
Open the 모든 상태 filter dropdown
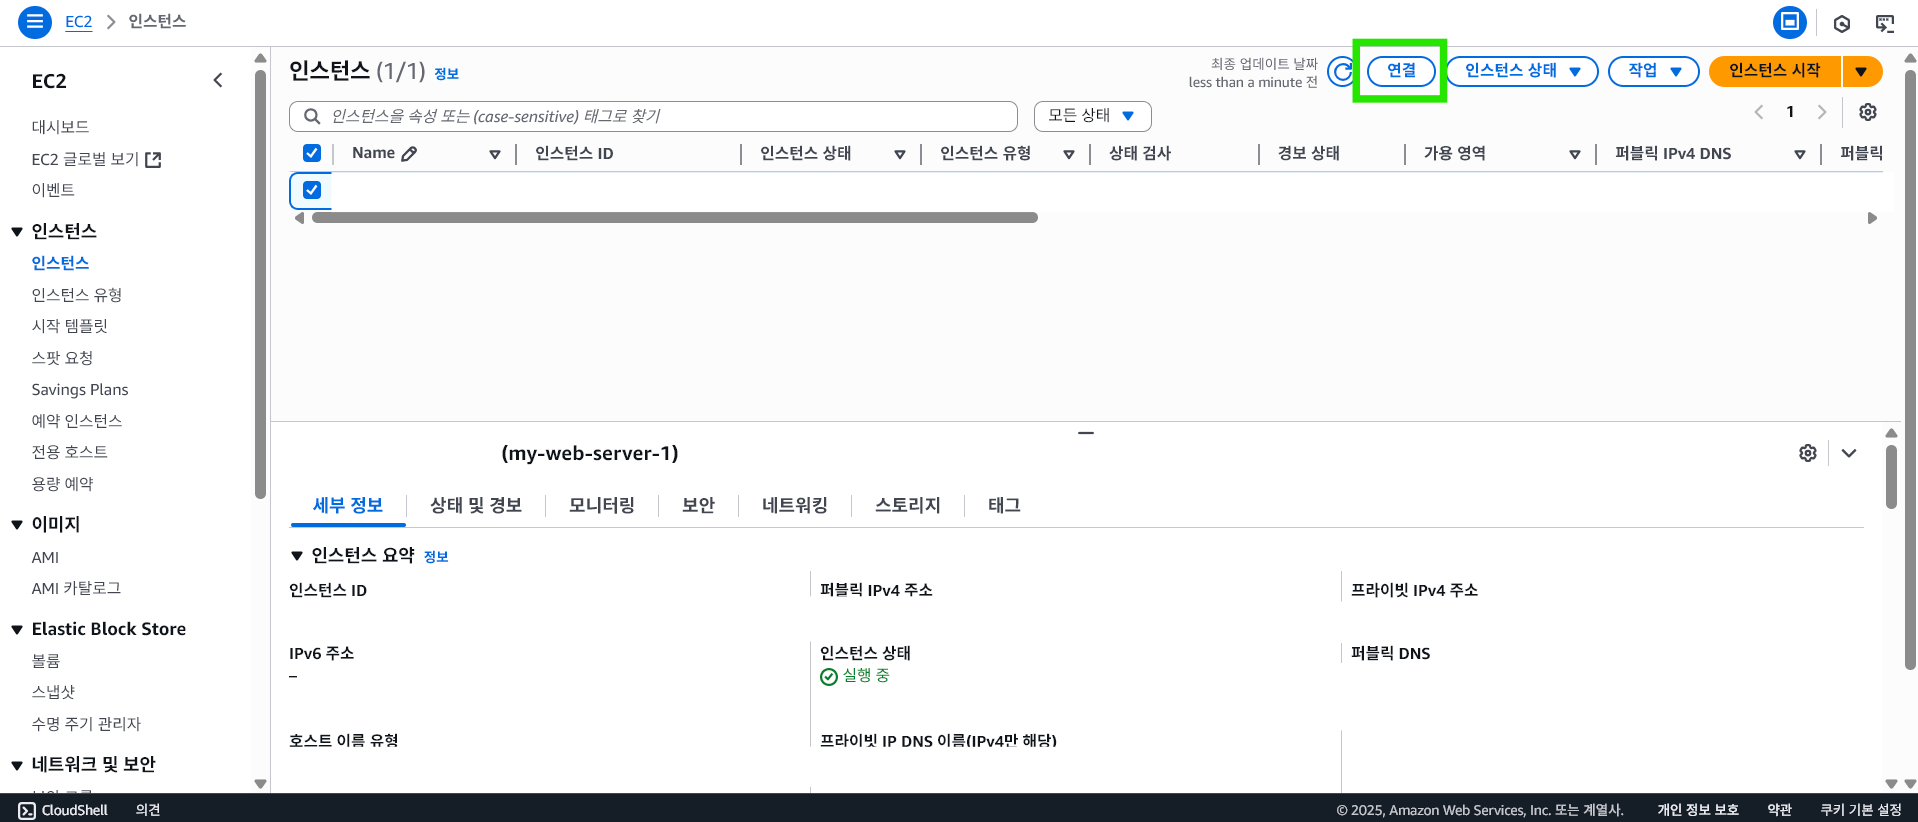click(1092, 116)
